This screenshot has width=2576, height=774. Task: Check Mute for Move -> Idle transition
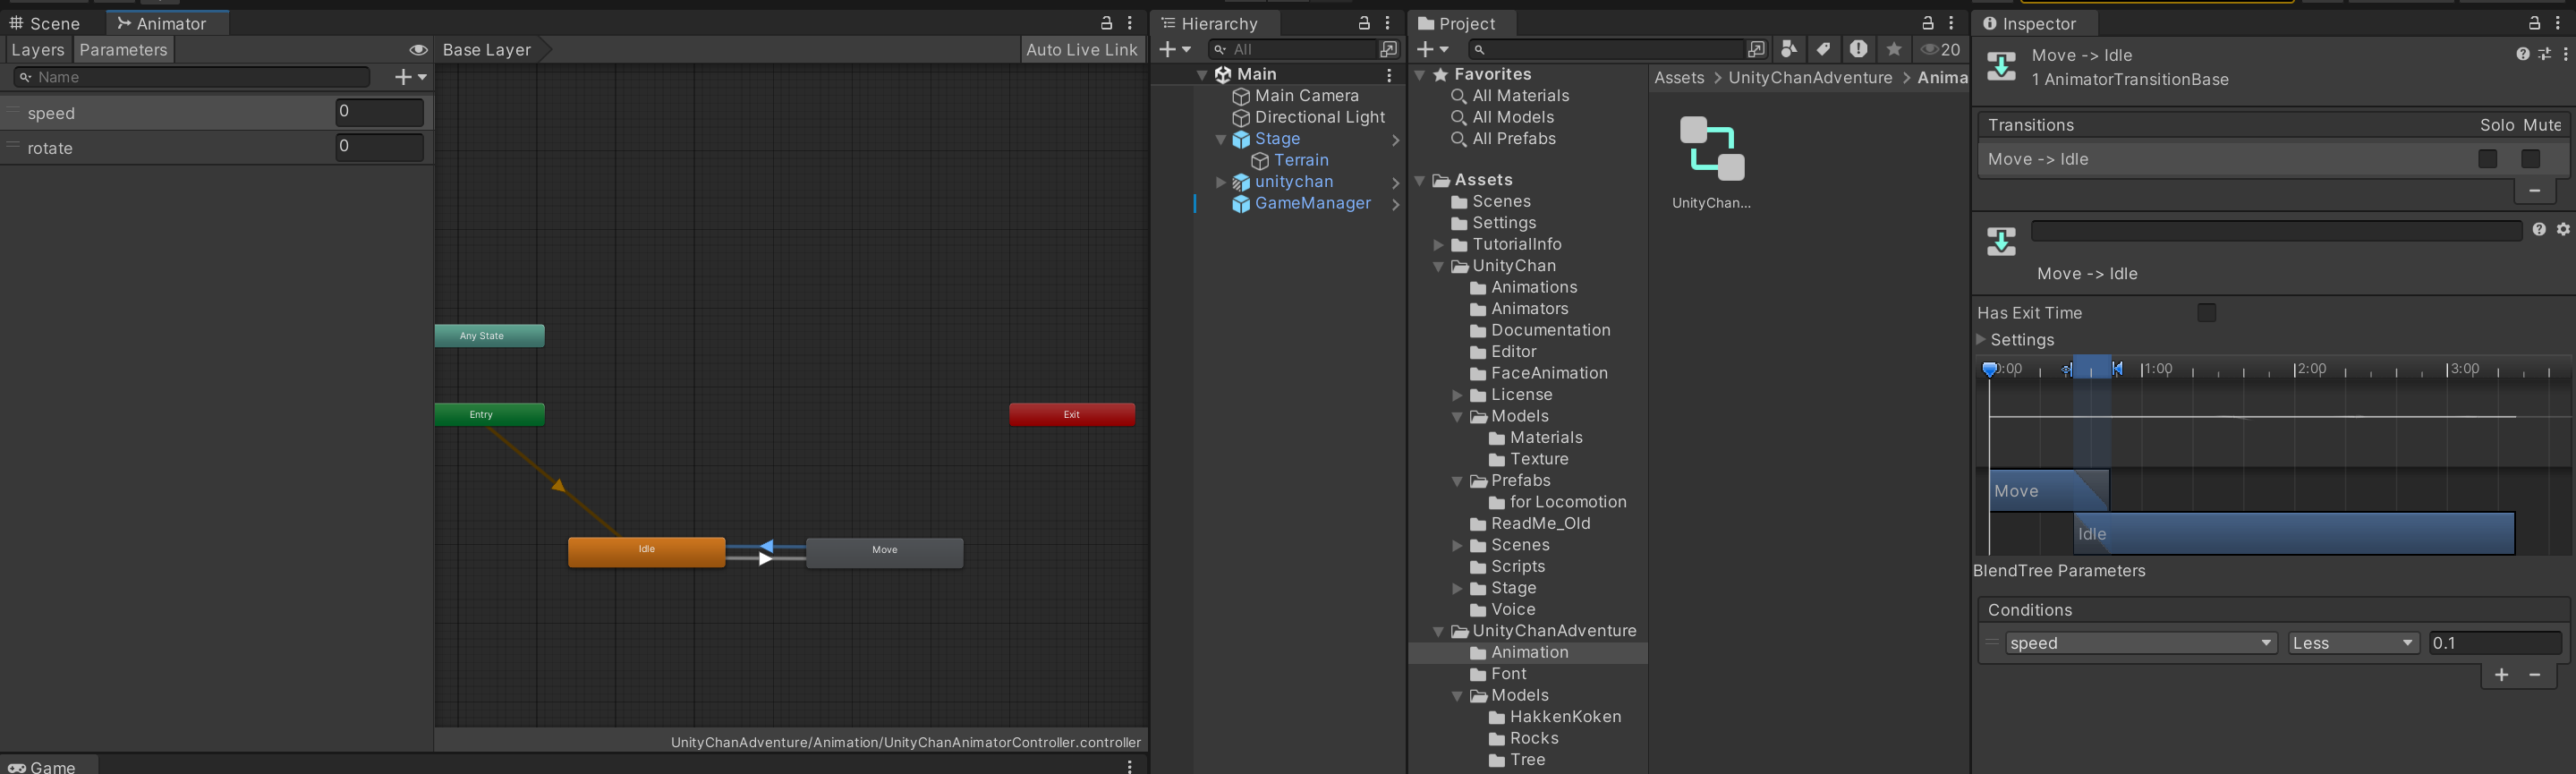[x=2530, y=159]
